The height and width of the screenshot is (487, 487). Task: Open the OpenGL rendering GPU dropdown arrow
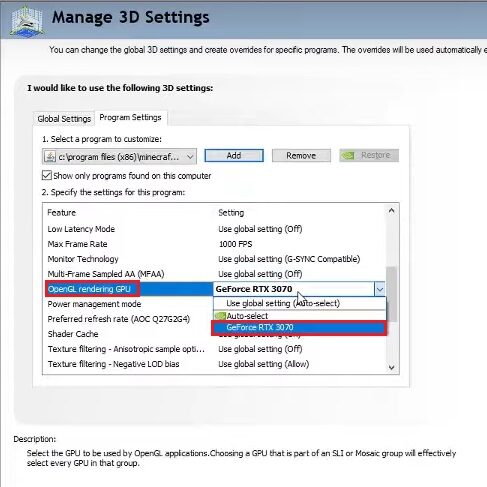380,289
